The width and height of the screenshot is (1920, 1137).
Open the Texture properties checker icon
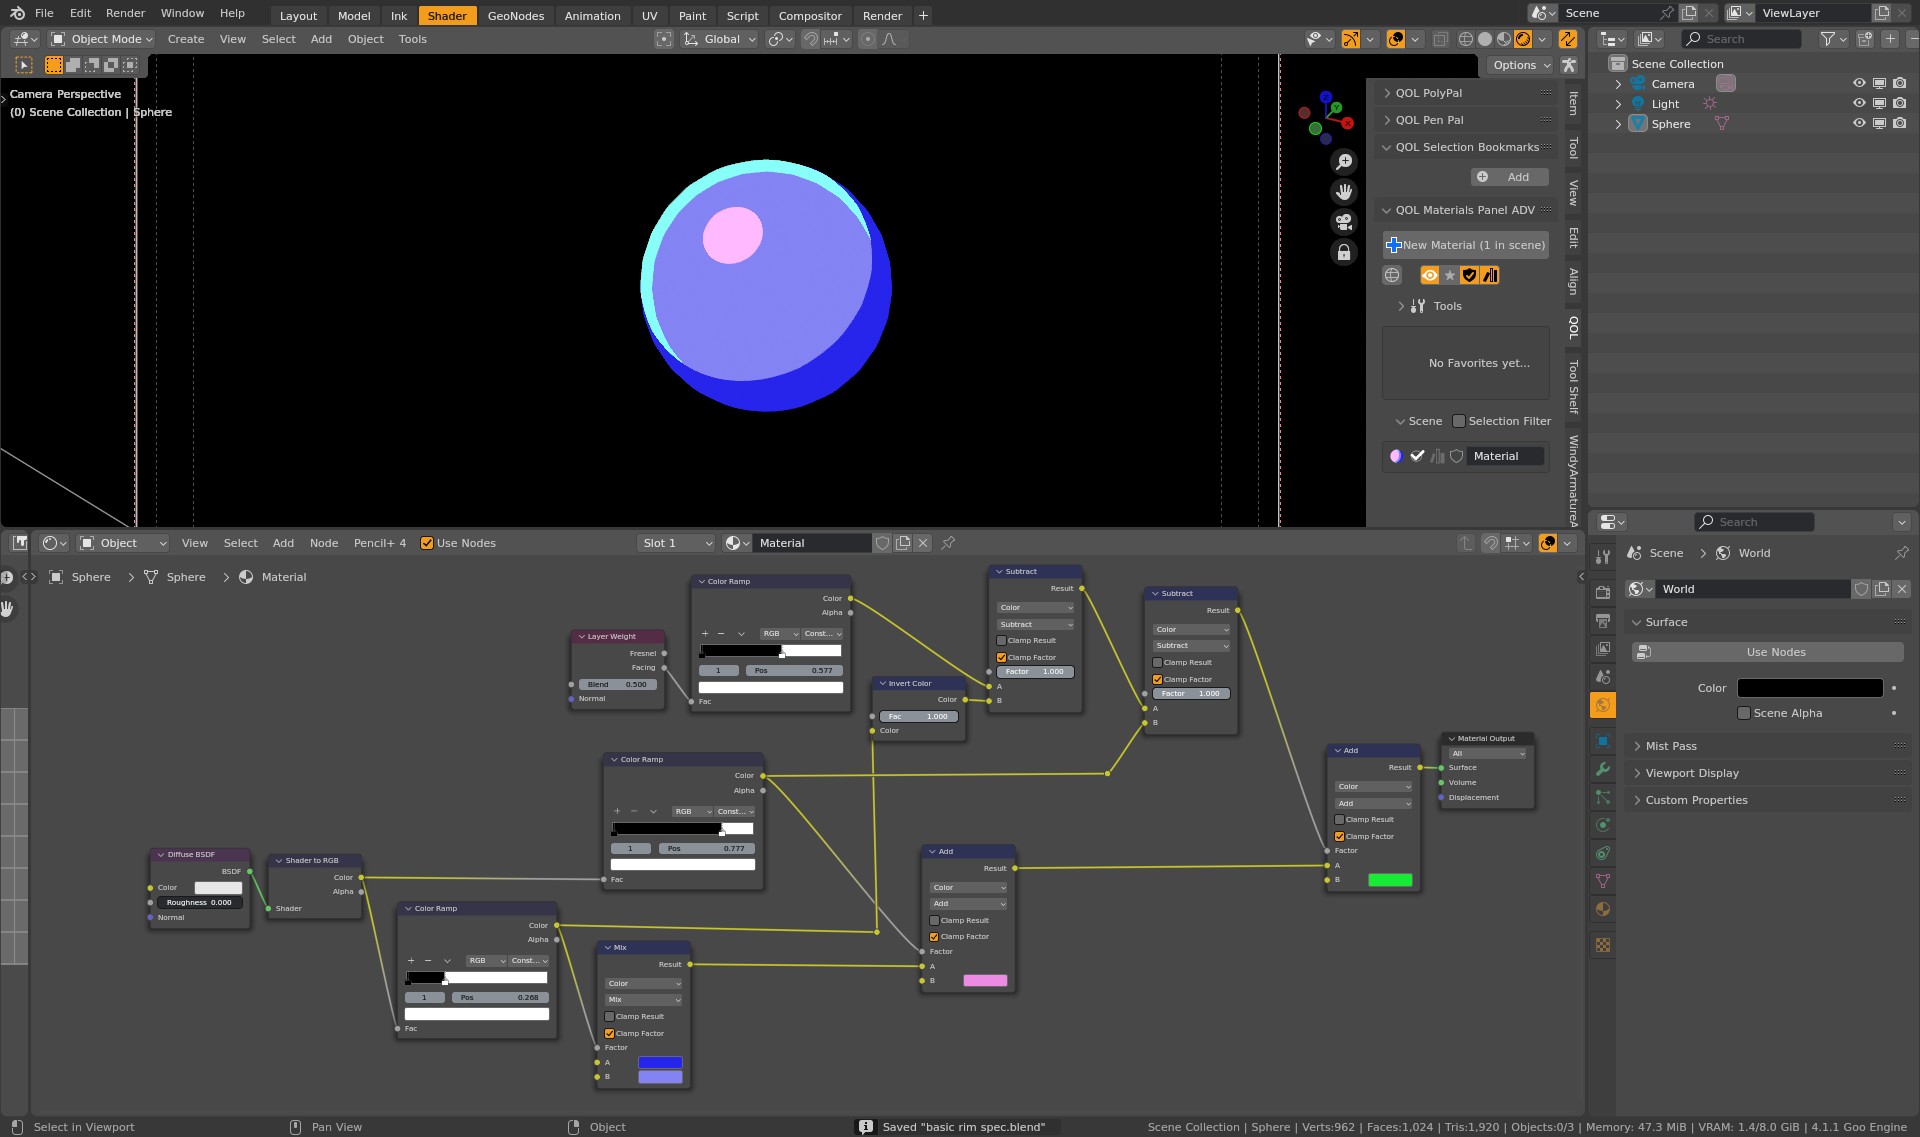1603,945
